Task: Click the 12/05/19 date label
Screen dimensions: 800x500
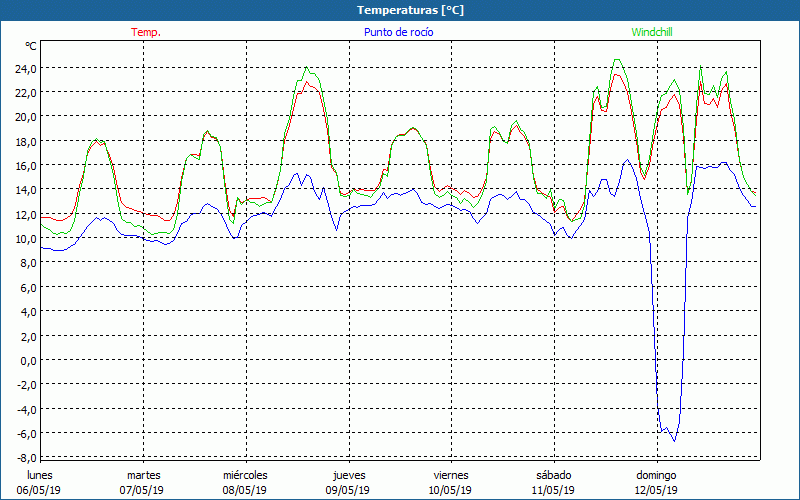Action: 656,490
